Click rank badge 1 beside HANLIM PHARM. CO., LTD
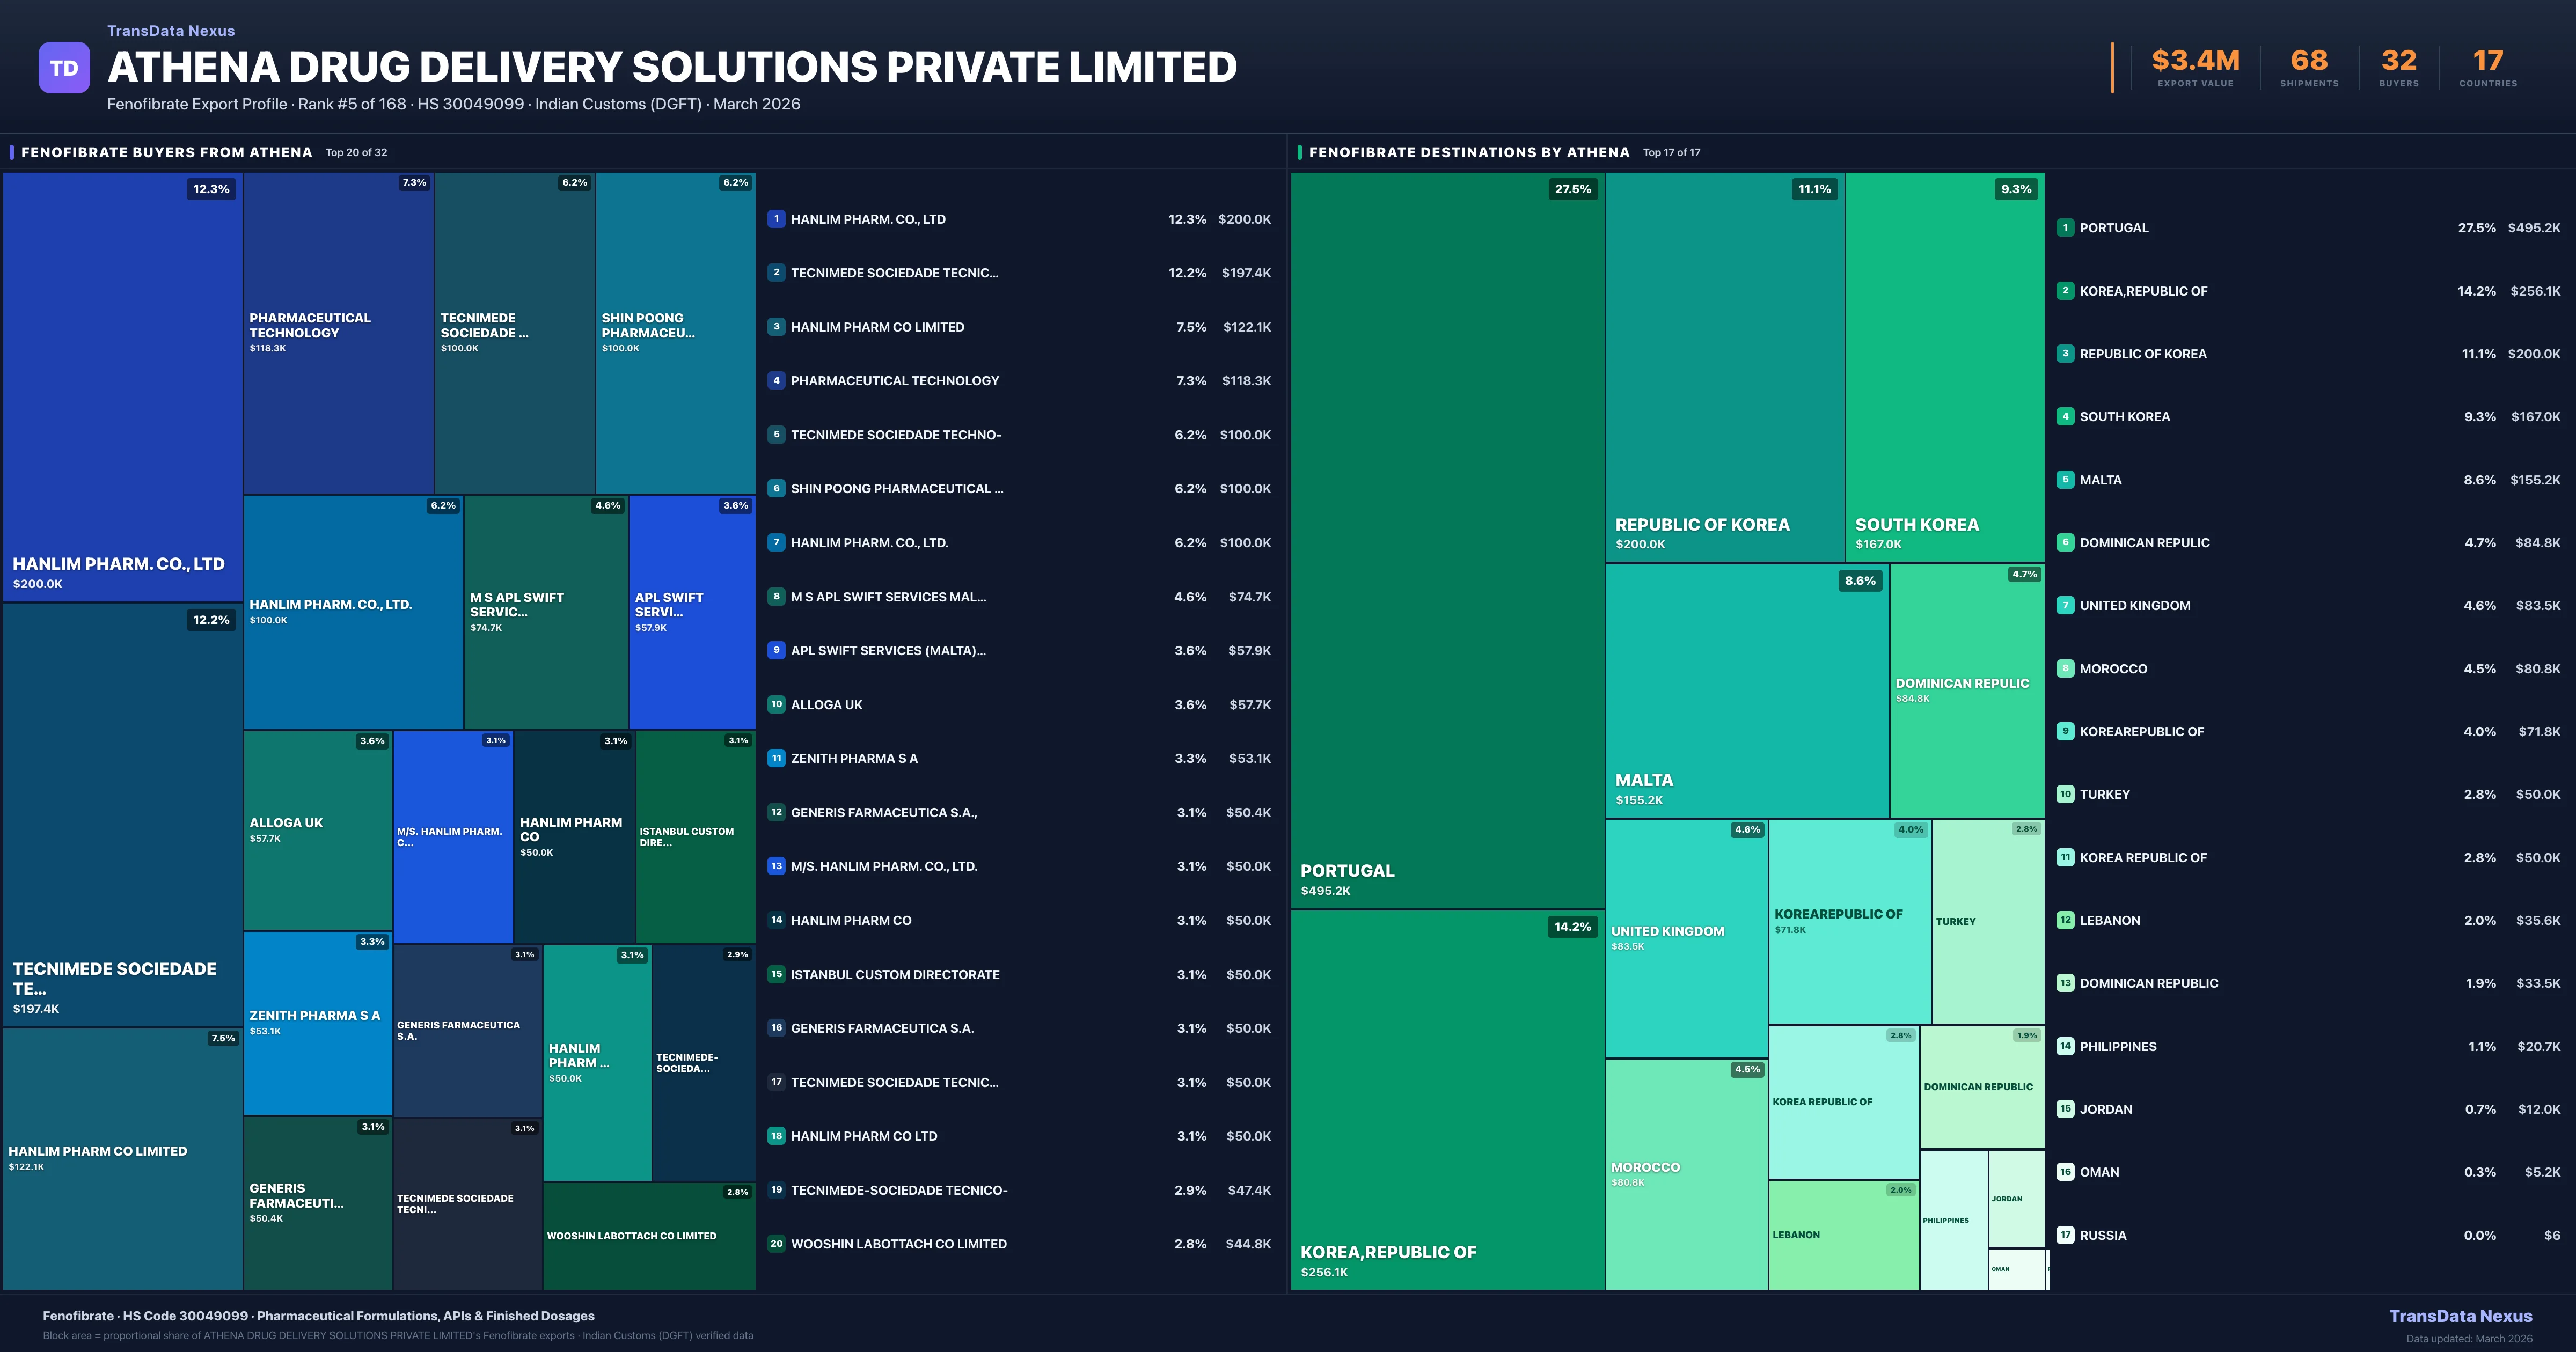The height and width of the screenshot is (1352, 2576). click(x=776, y=219)
